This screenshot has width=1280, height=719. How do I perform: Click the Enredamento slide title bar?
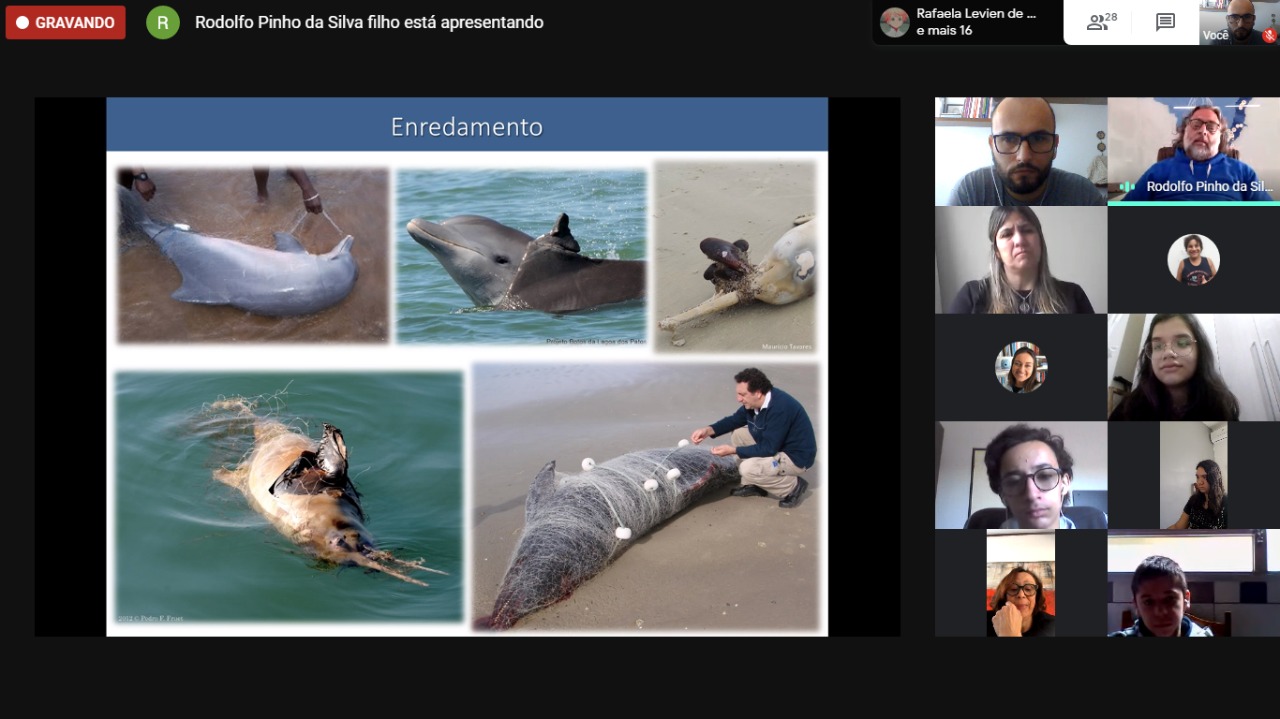point(467,126)
